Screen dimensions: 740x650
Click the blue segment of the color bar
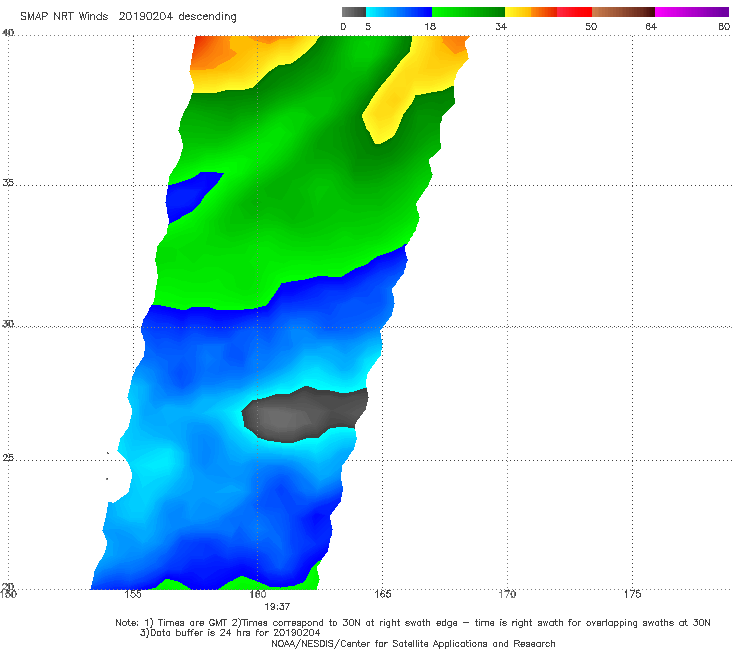click(399, 12)
